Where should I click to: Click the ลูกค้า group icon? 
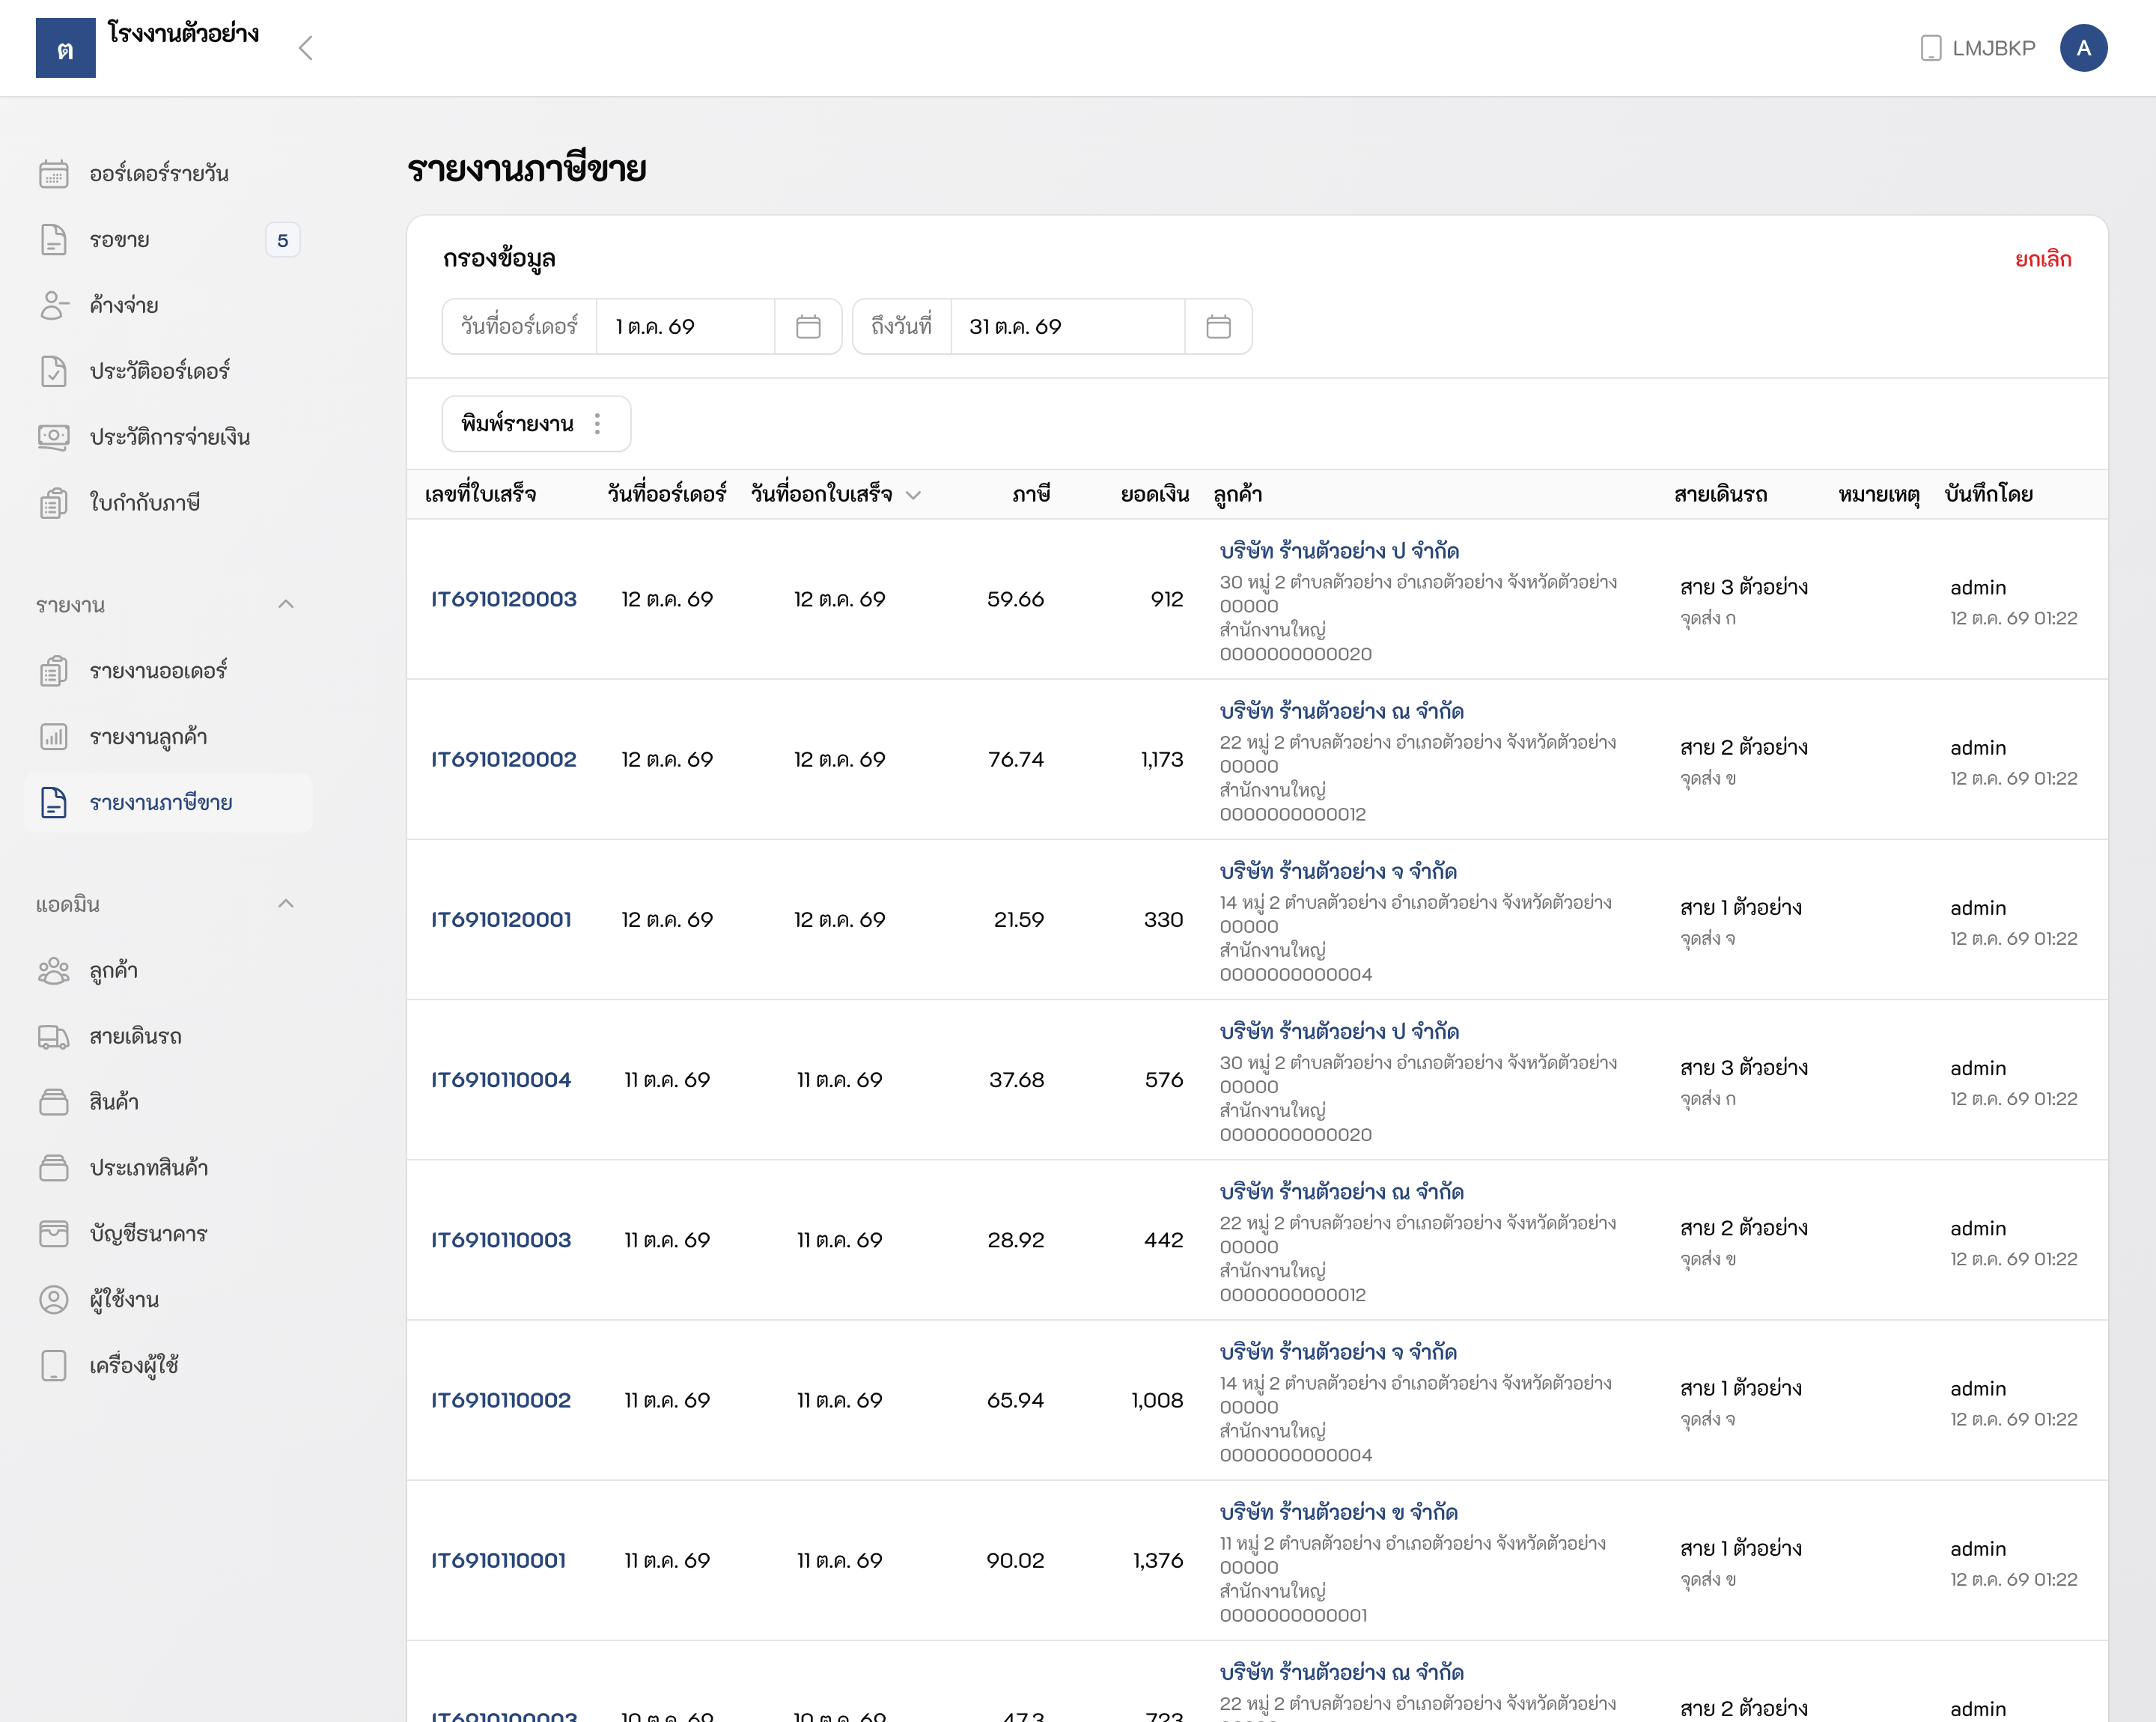point(54,971)
